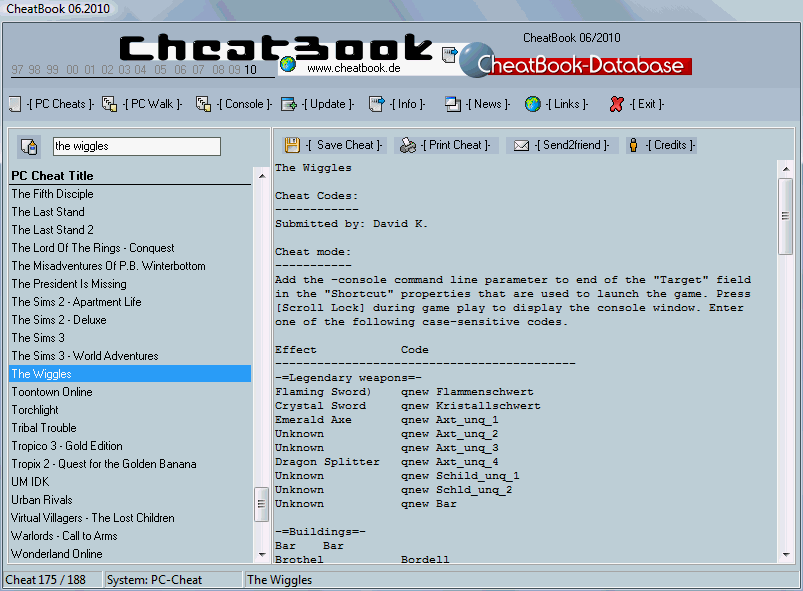Click 'Cheat 175 / 188' in status bar
803x591 pixels.
pyautogui.click(x=46, y=580)
